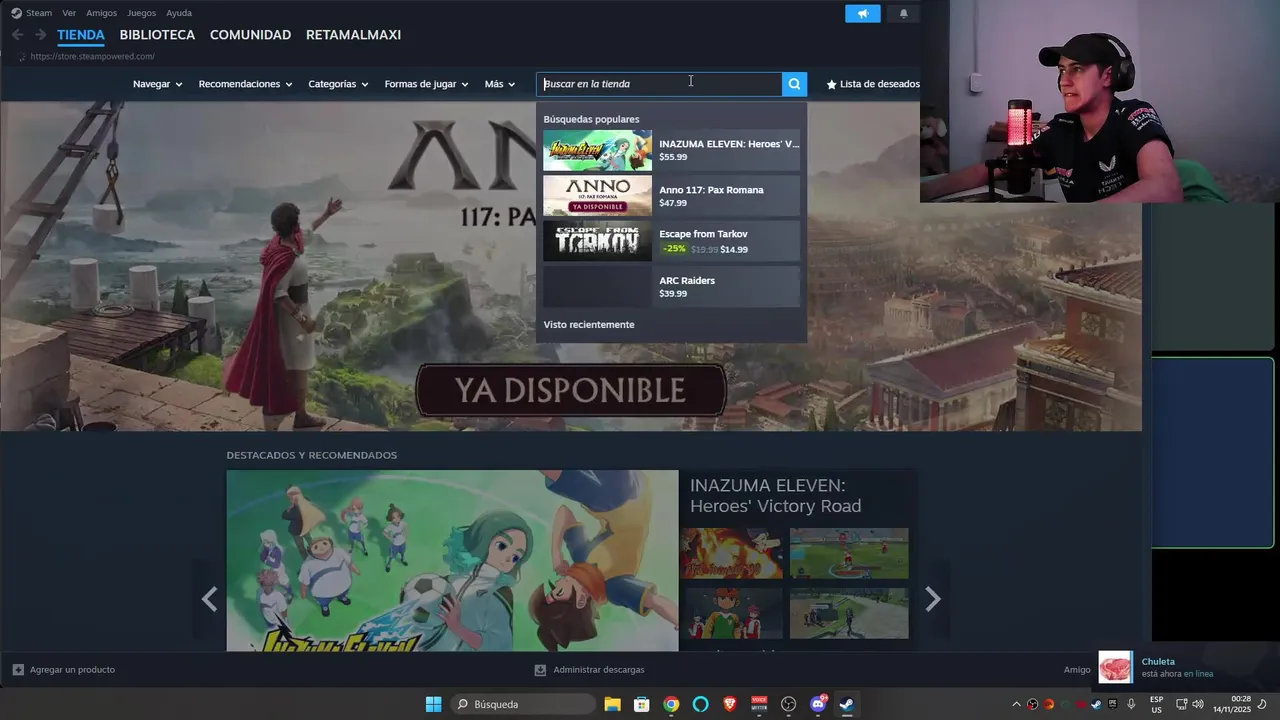Open the Amigos menu

coord(101,13)
